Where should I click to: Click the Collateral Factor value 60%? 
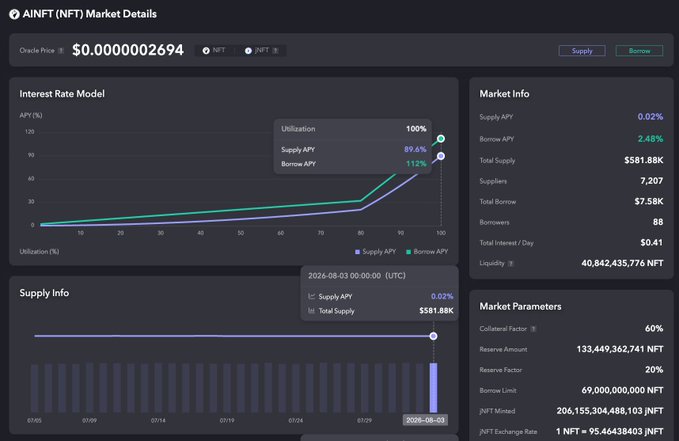coord(654,328)
